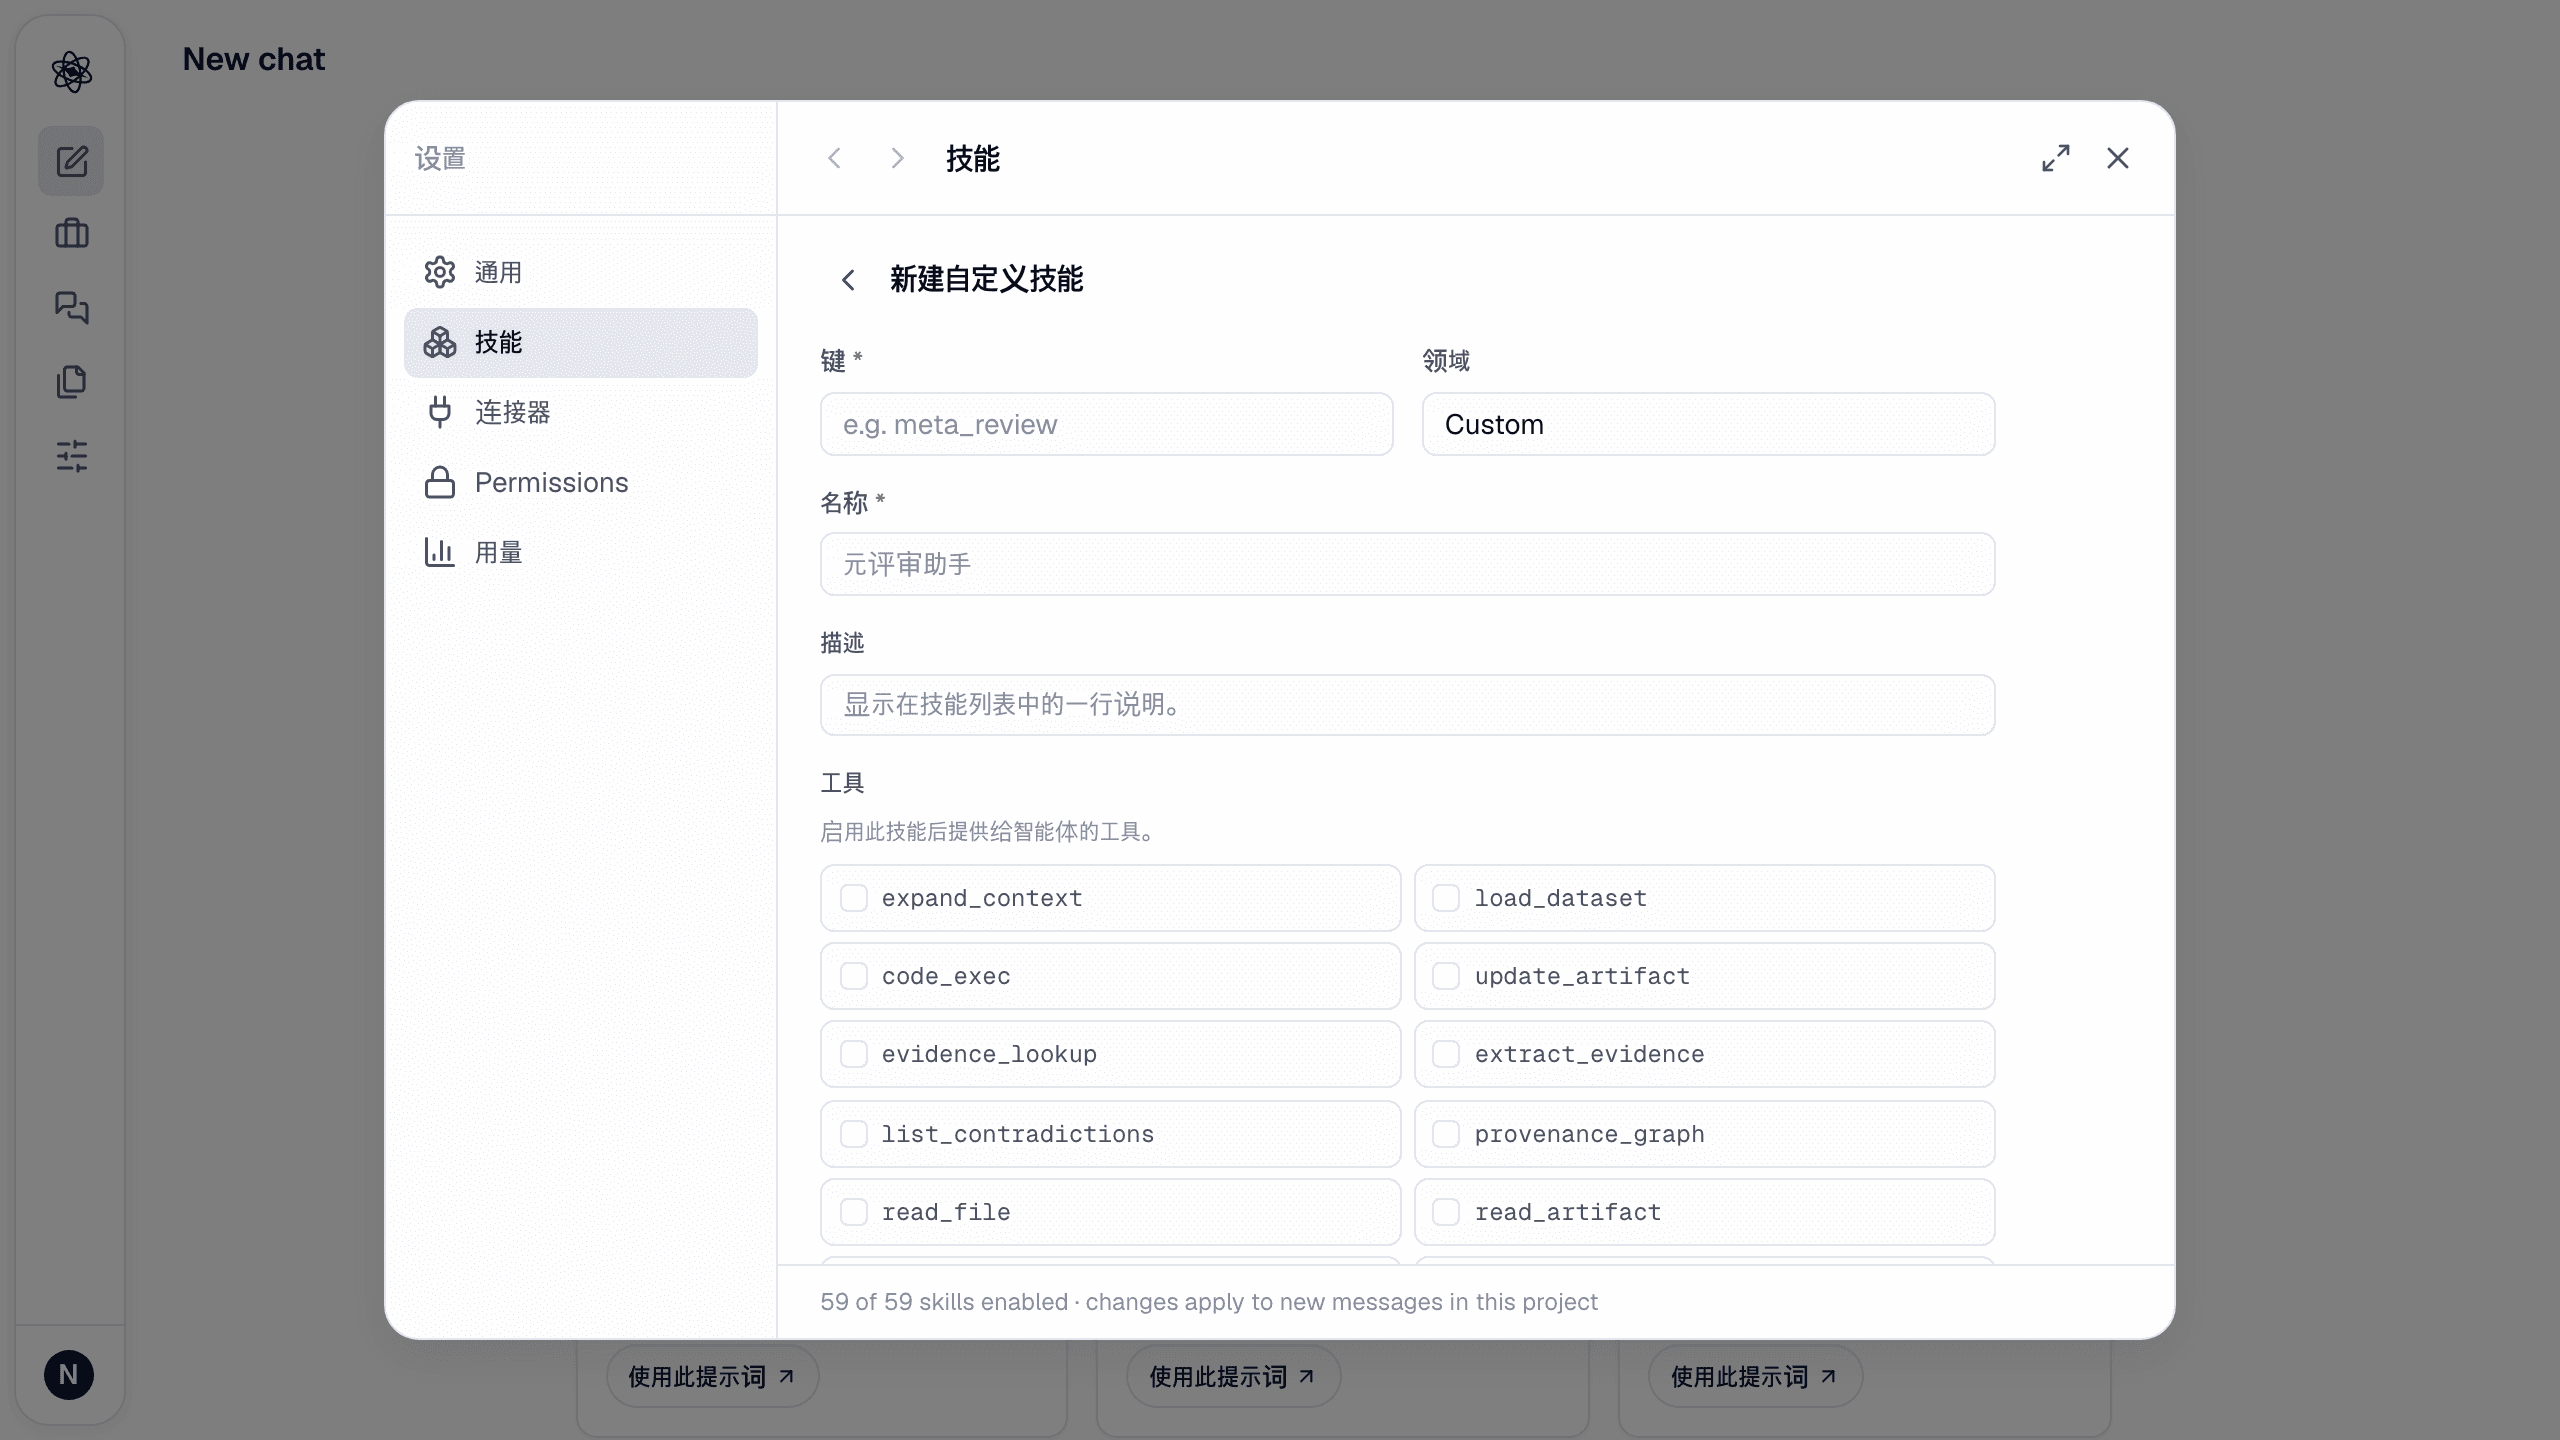The image size is (2560, 1440).
Task: Click the lock icon beside Permissions
Action: 440,482
